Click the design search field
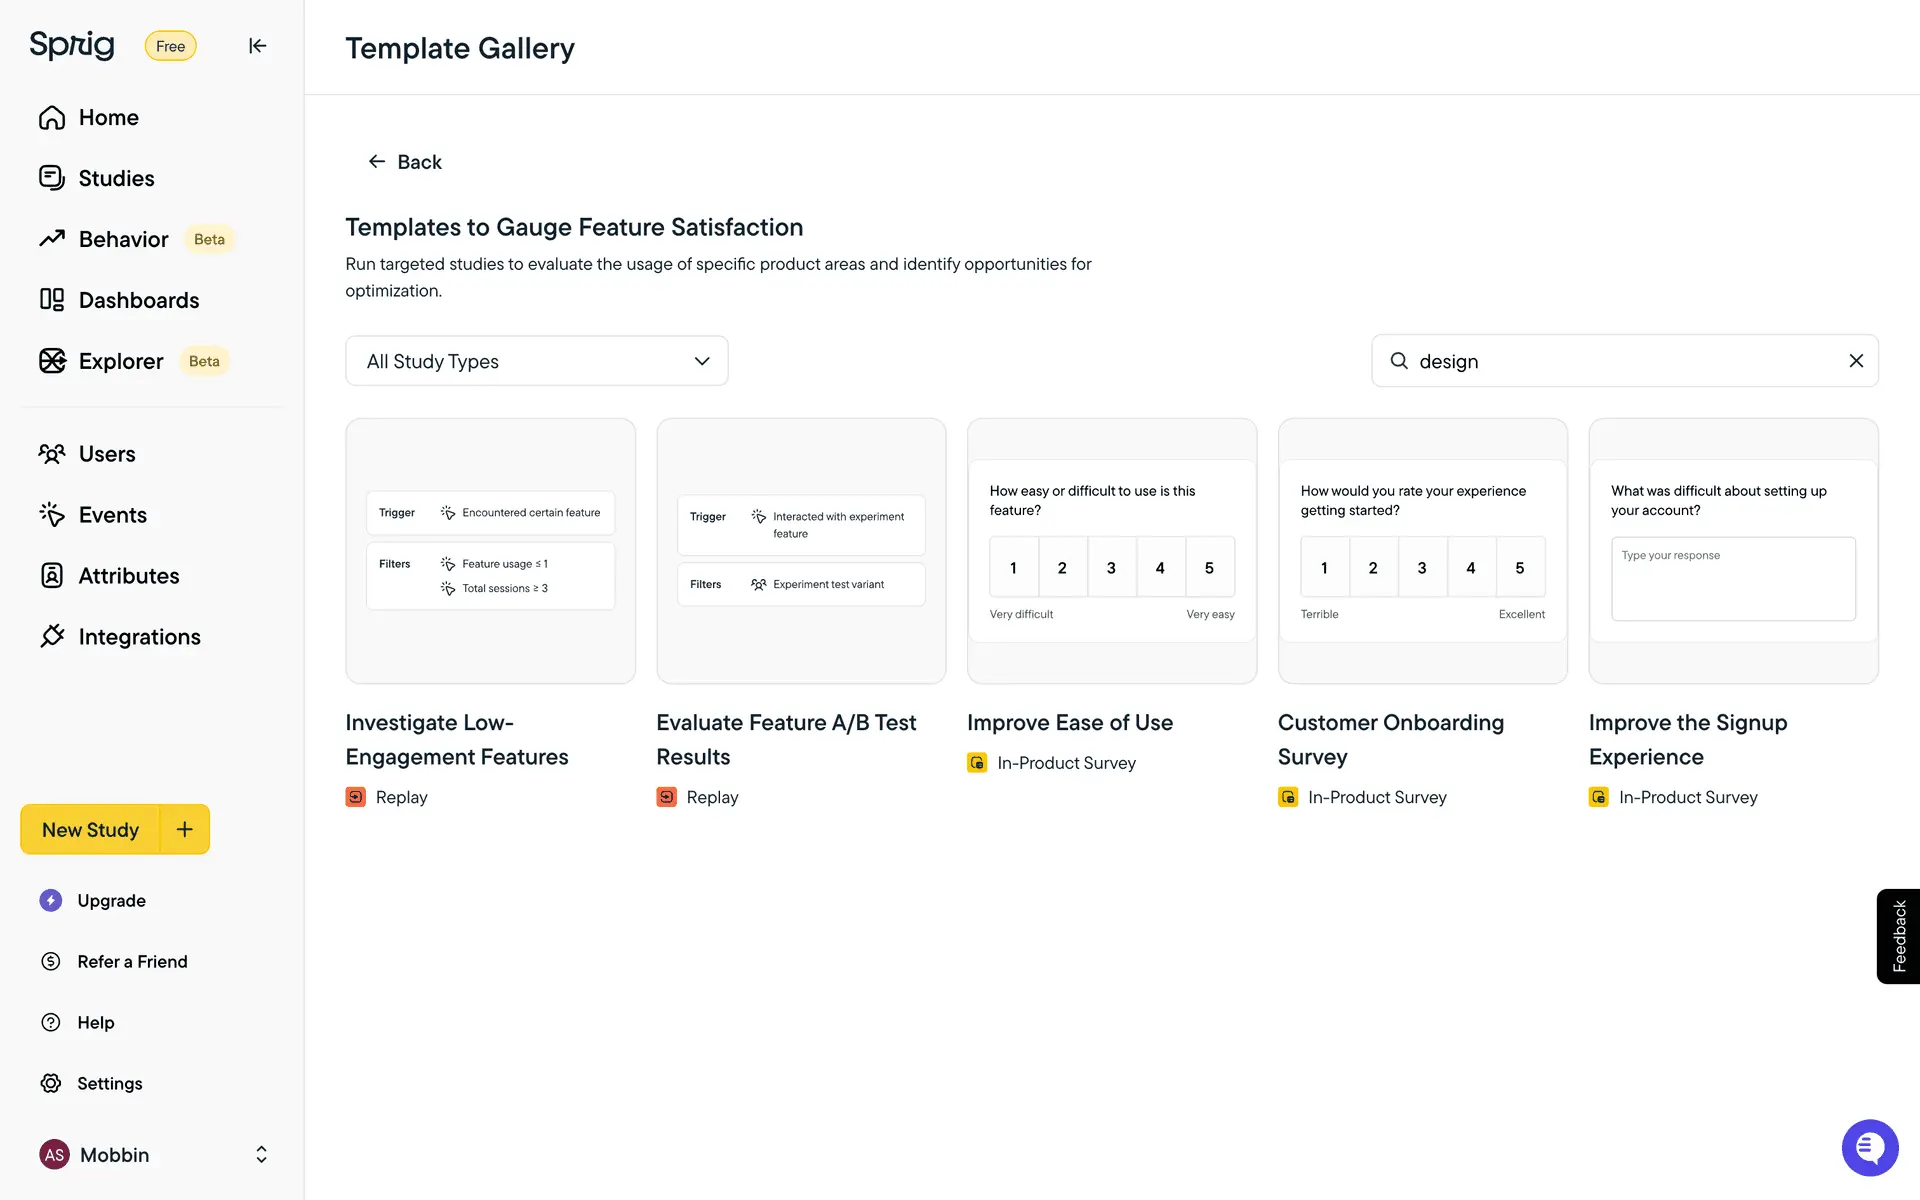1920x1200 pixels. coord(1625,361)
